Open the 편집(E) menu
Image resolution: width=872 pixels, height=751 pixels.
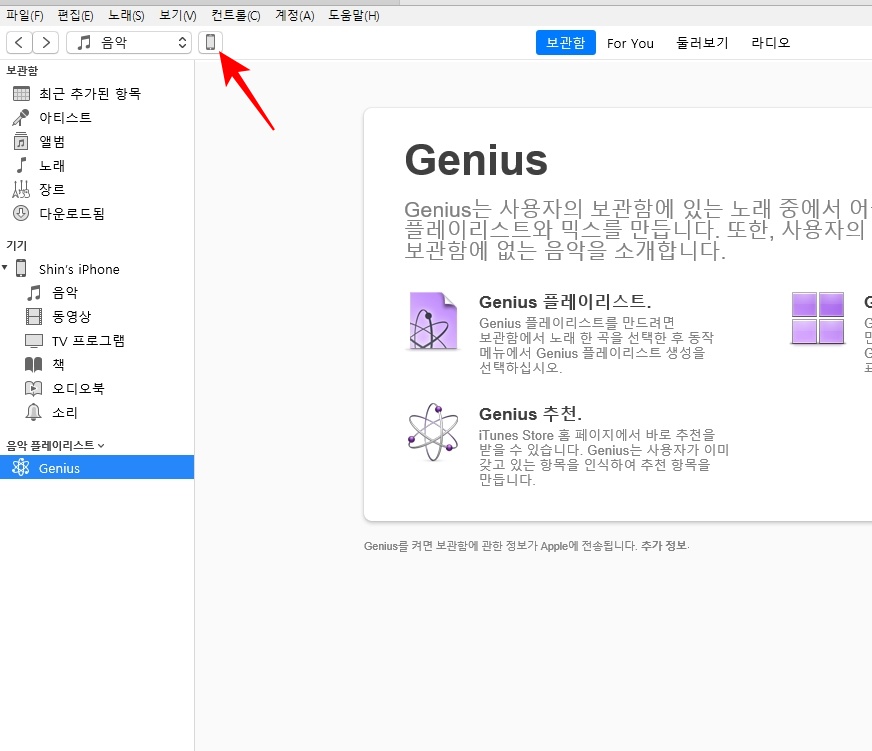tap(75, 15)
